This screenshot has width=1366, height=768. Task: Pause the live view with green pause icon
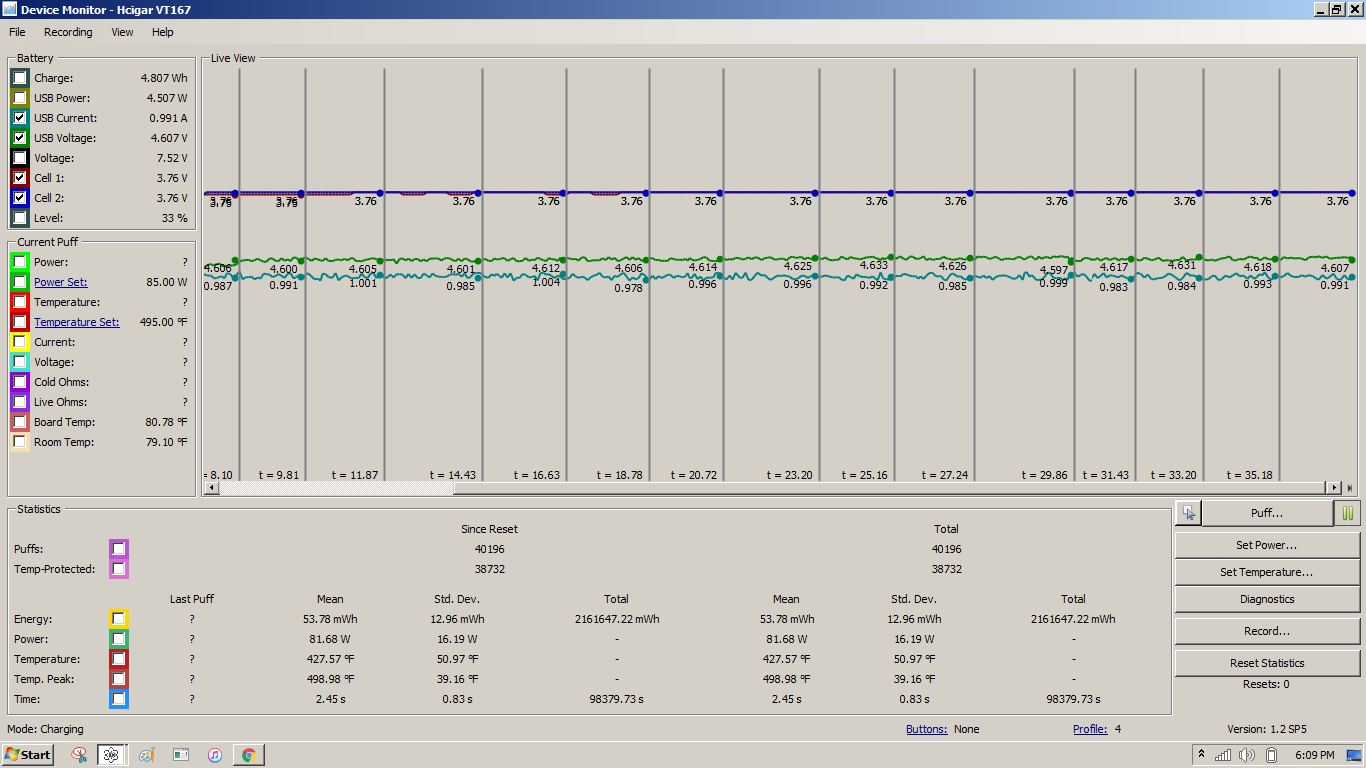(x=1347, y=513)
